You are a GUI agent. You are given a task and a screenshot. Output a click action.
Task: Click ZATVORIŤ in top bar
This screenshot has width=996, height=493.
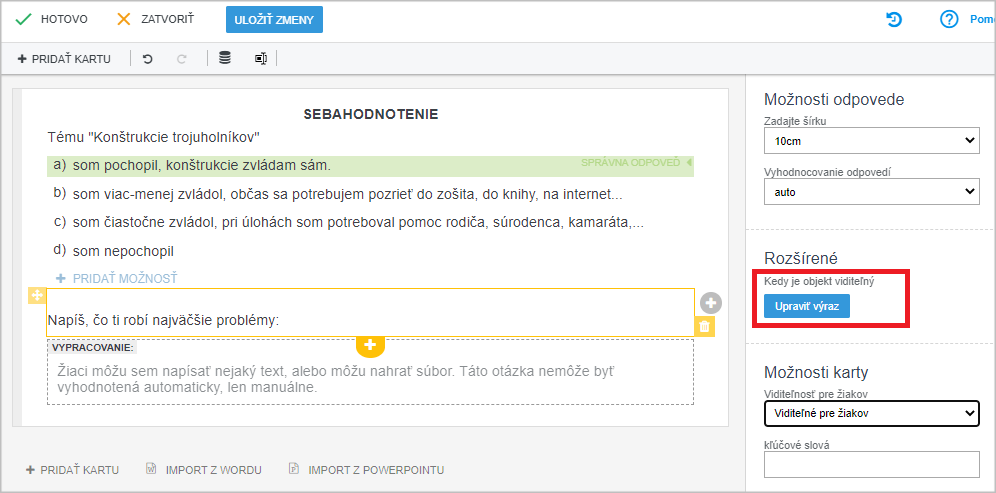pos(156,20)
